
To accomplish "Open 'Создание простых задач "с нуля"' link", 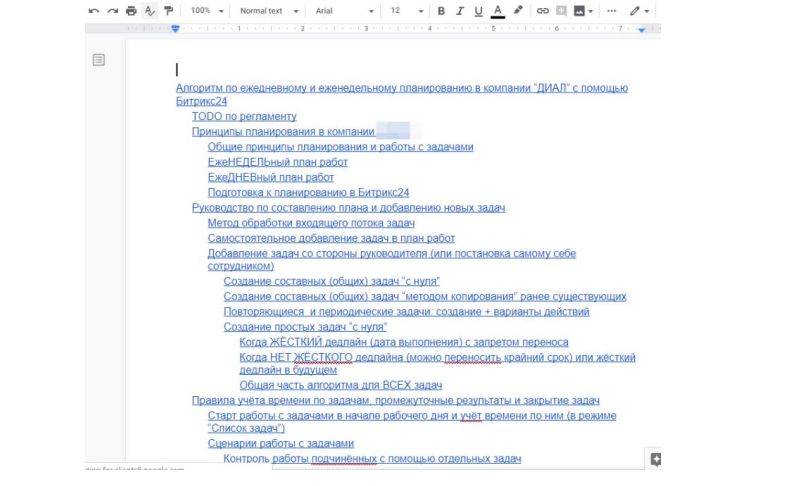I will (305, 327).
